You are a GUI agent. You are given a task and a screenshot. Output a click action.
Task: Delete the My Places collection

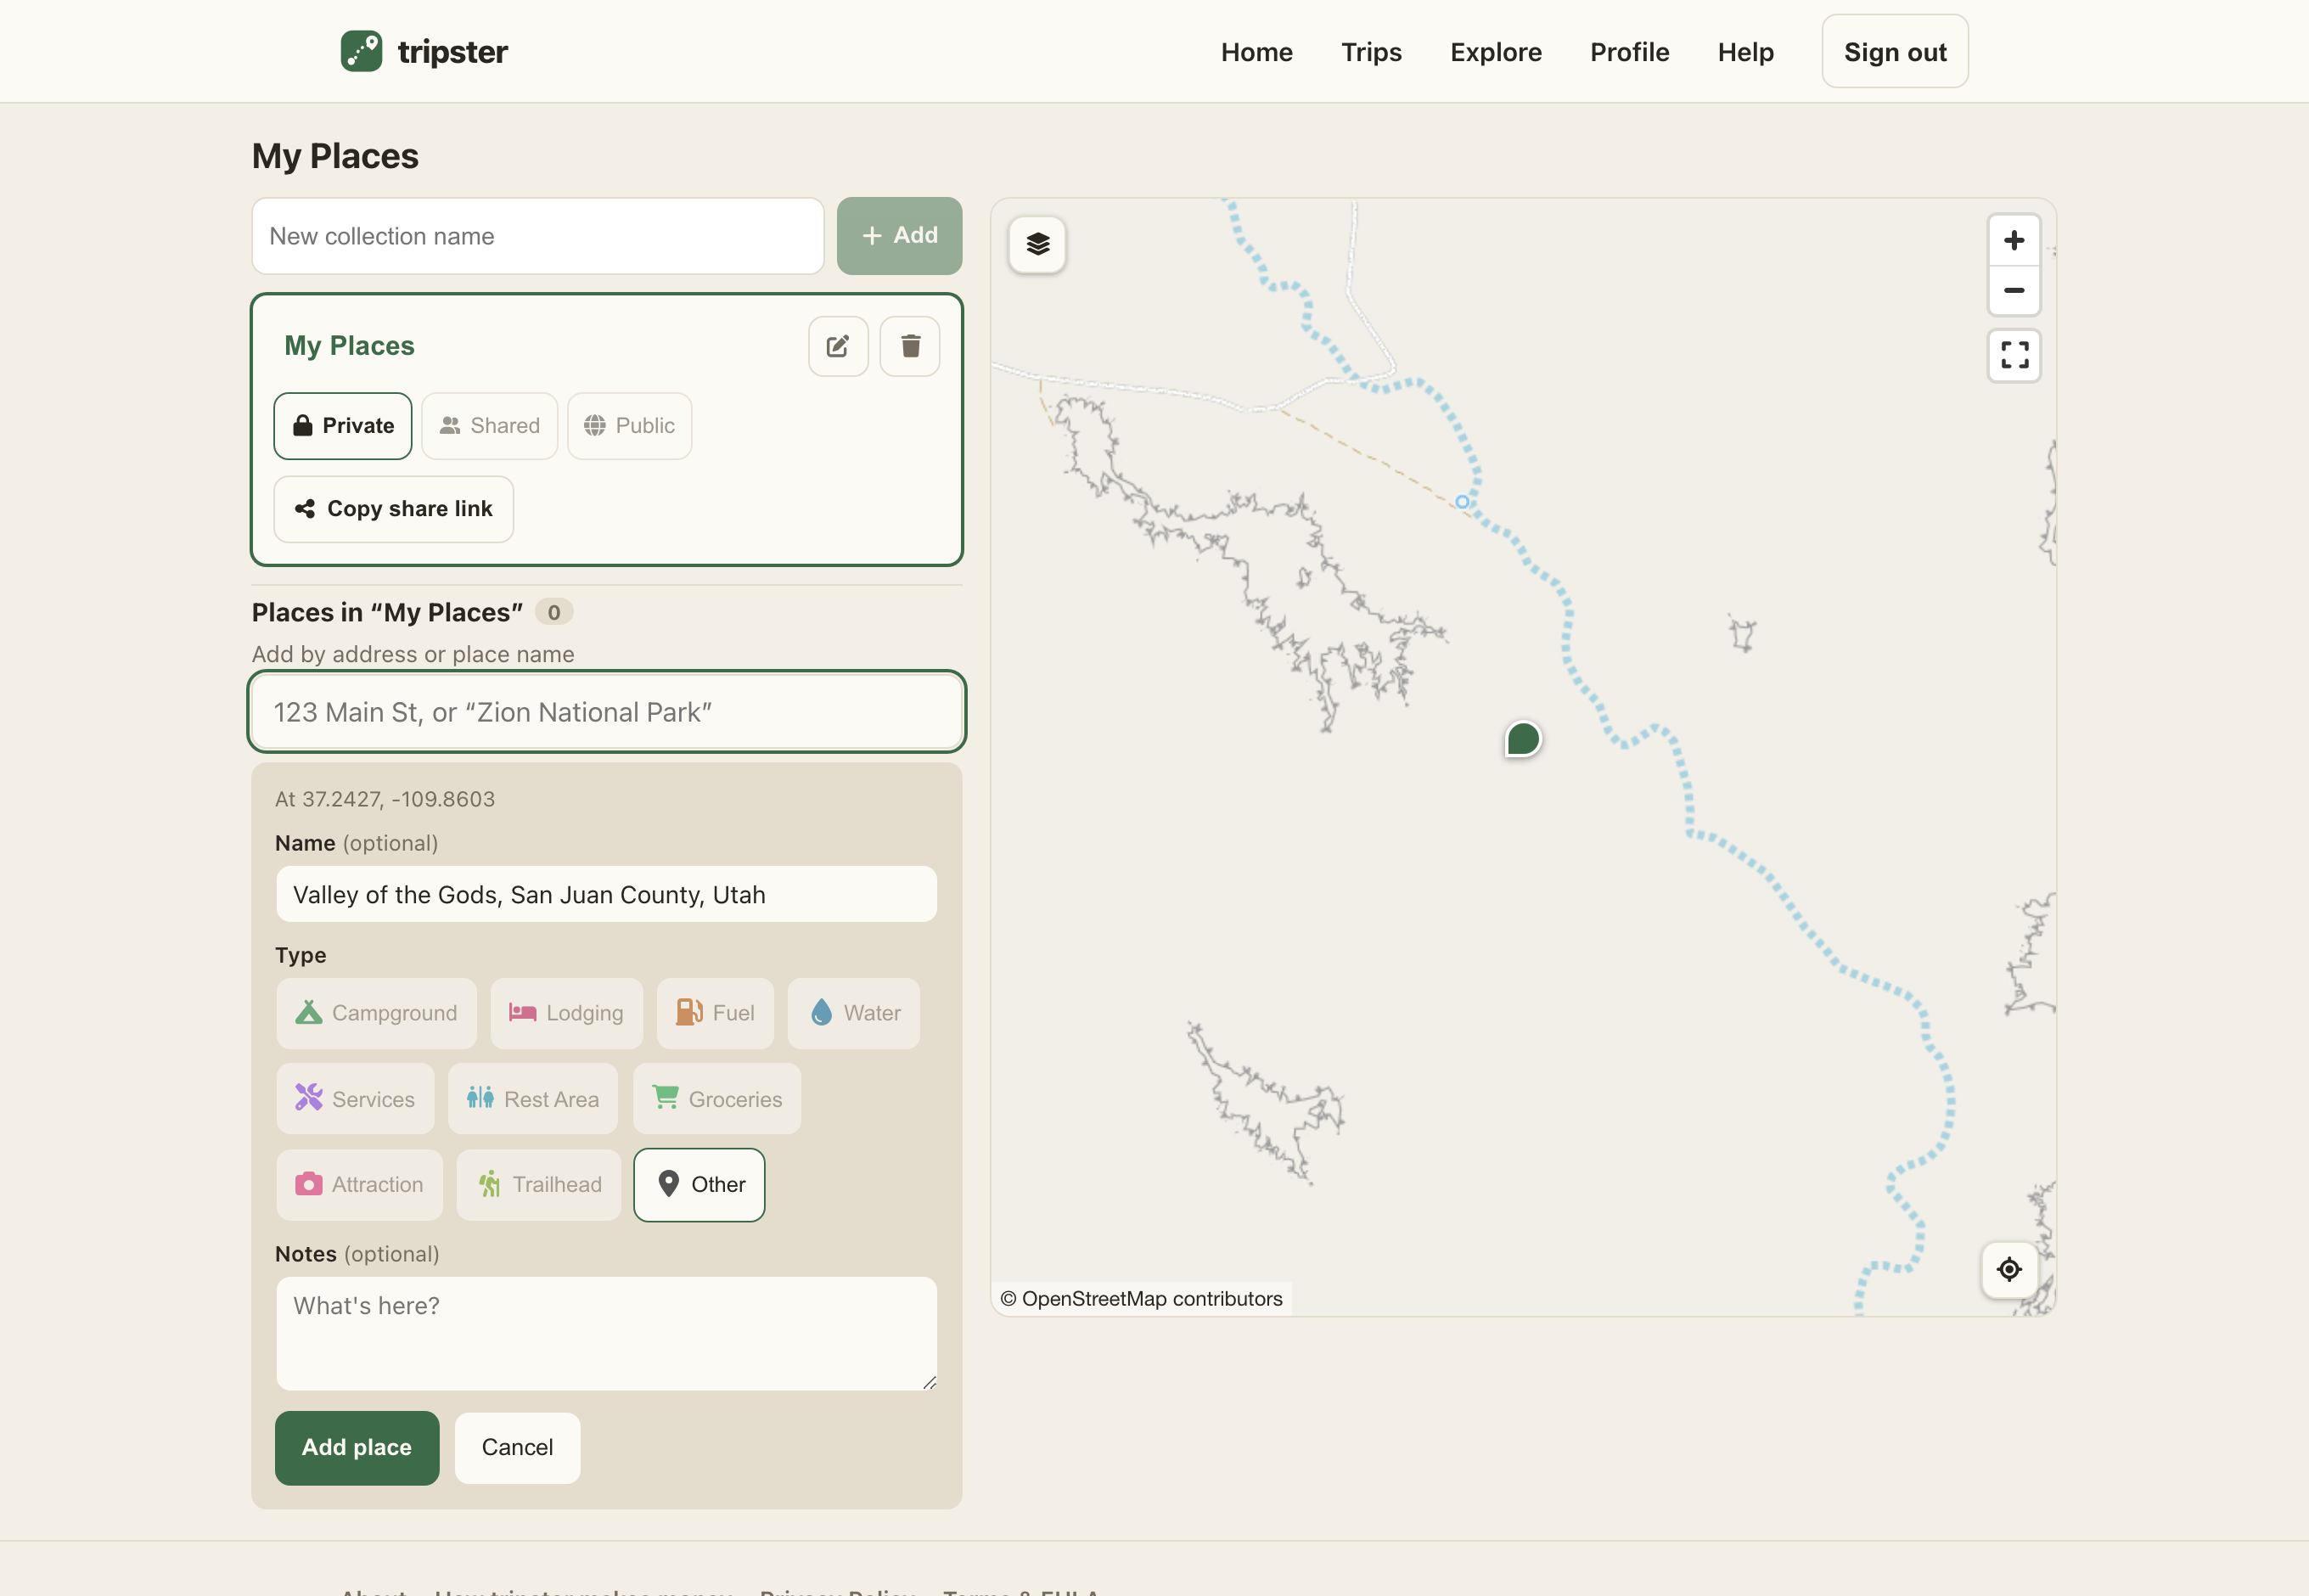tap(909, 346)
